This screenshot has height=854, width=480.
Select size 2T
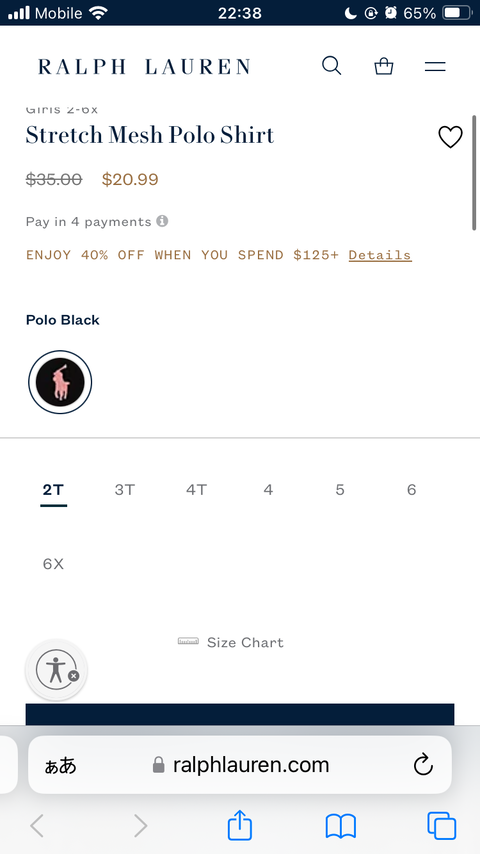pos(53,490)
